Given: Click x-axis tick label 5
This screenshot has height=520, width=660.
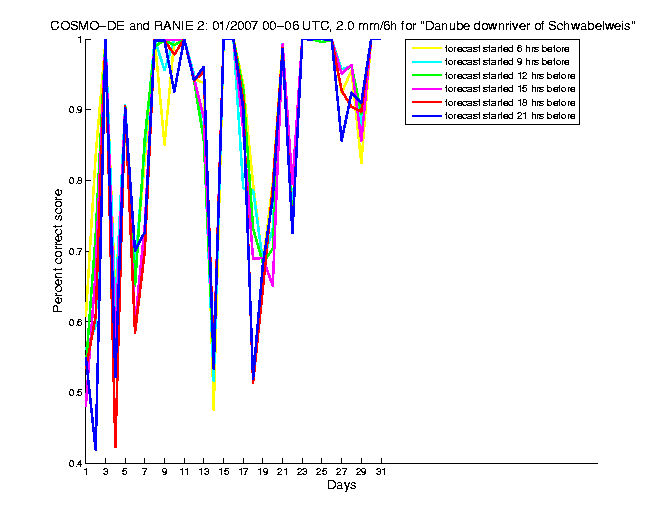Looking at the screenshot, I should (x=125, y=472).
